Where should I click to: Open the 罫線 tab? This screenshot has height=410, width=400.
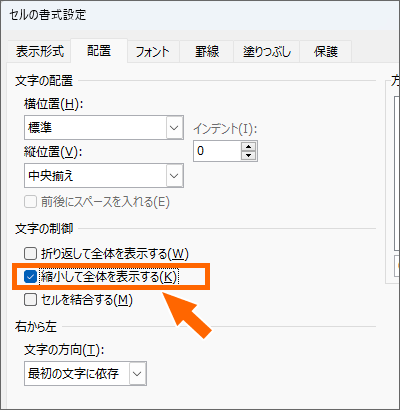(x=207, y=52)
